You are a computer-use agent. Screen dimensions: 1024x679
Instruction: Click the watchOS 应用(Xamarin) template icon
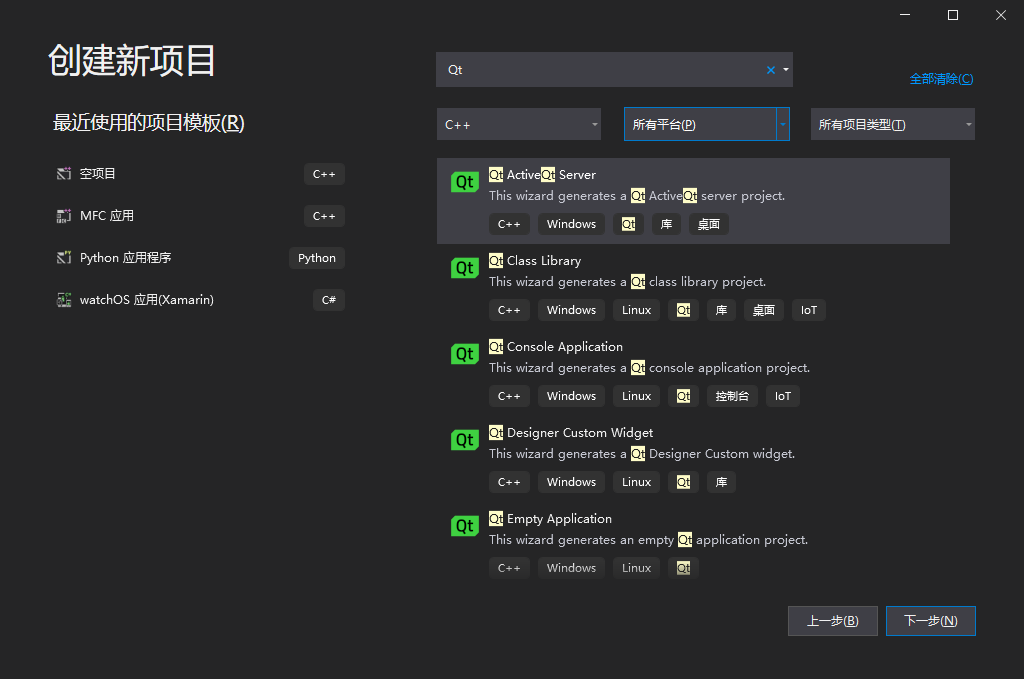(63, 300)
